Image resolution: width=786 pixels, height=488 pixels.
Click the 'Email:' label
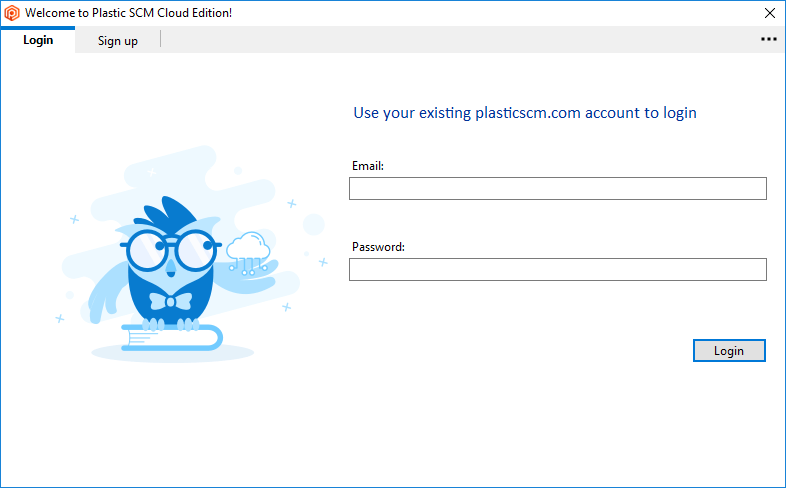tap(368, 166)
